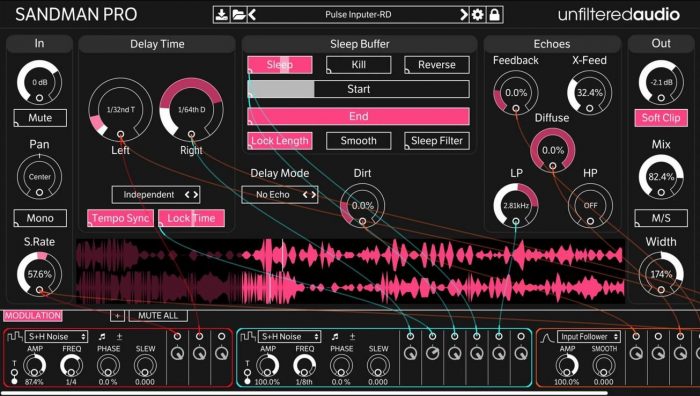The image size is (700, 396).
Task: Click modulation port under S.Rate knob
Action: click(39, 290)
